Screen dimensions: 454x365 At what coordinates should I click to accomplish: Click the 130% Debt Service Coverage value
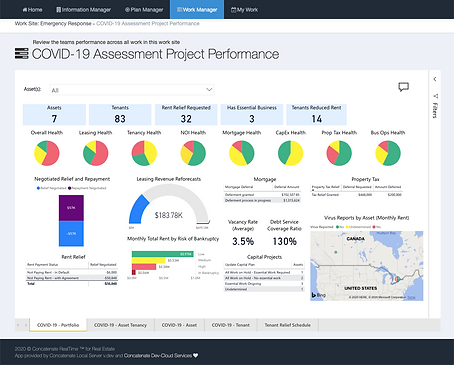coord(284,241)
